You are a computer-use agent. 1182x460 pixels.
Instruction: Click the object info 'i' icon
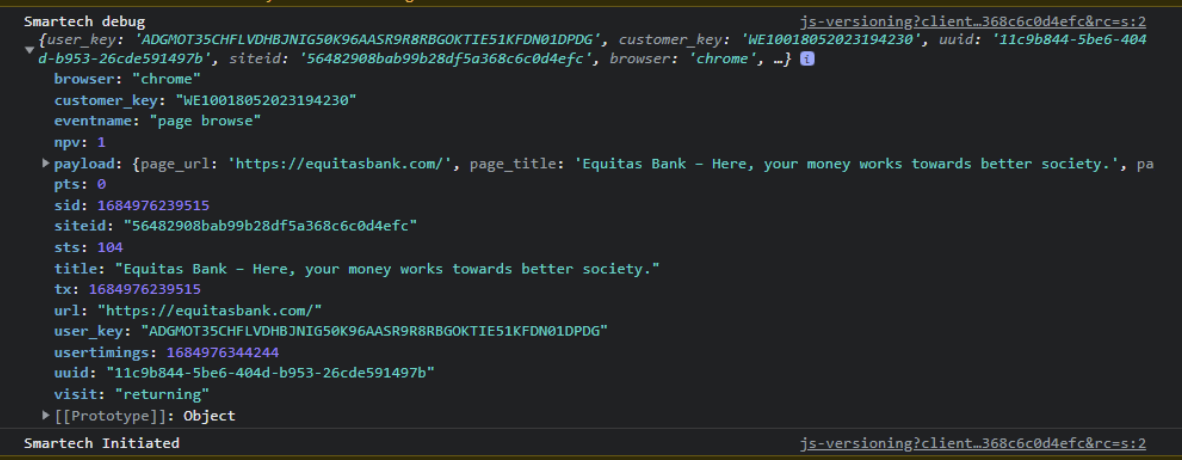(x=807, y=59)
